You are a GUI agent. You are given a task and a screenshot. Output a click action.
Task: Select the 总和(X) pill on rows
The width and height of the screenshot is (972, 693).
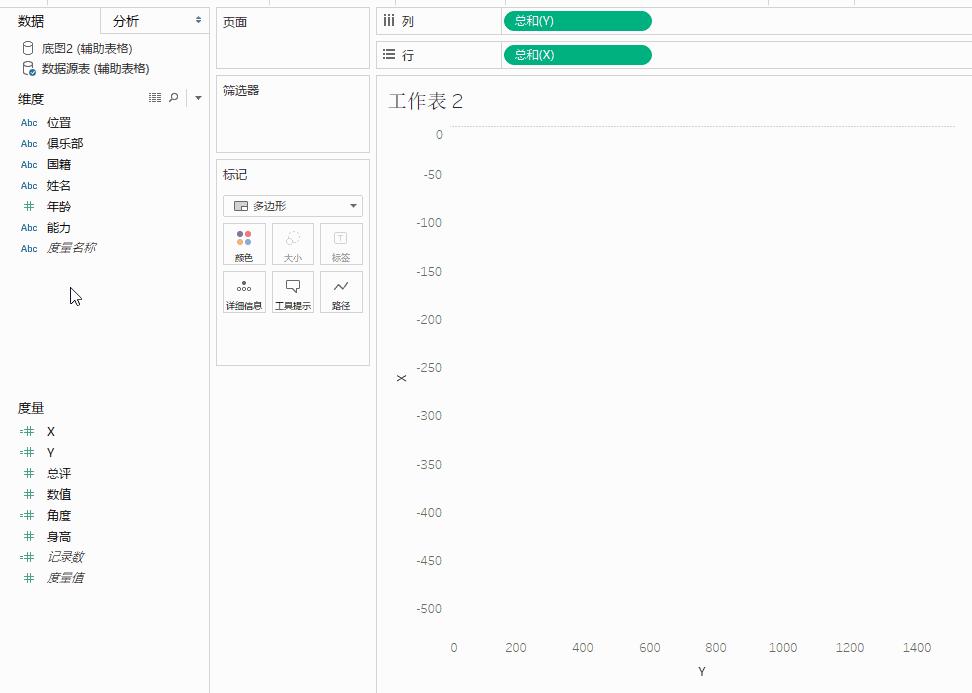point(578,55)
